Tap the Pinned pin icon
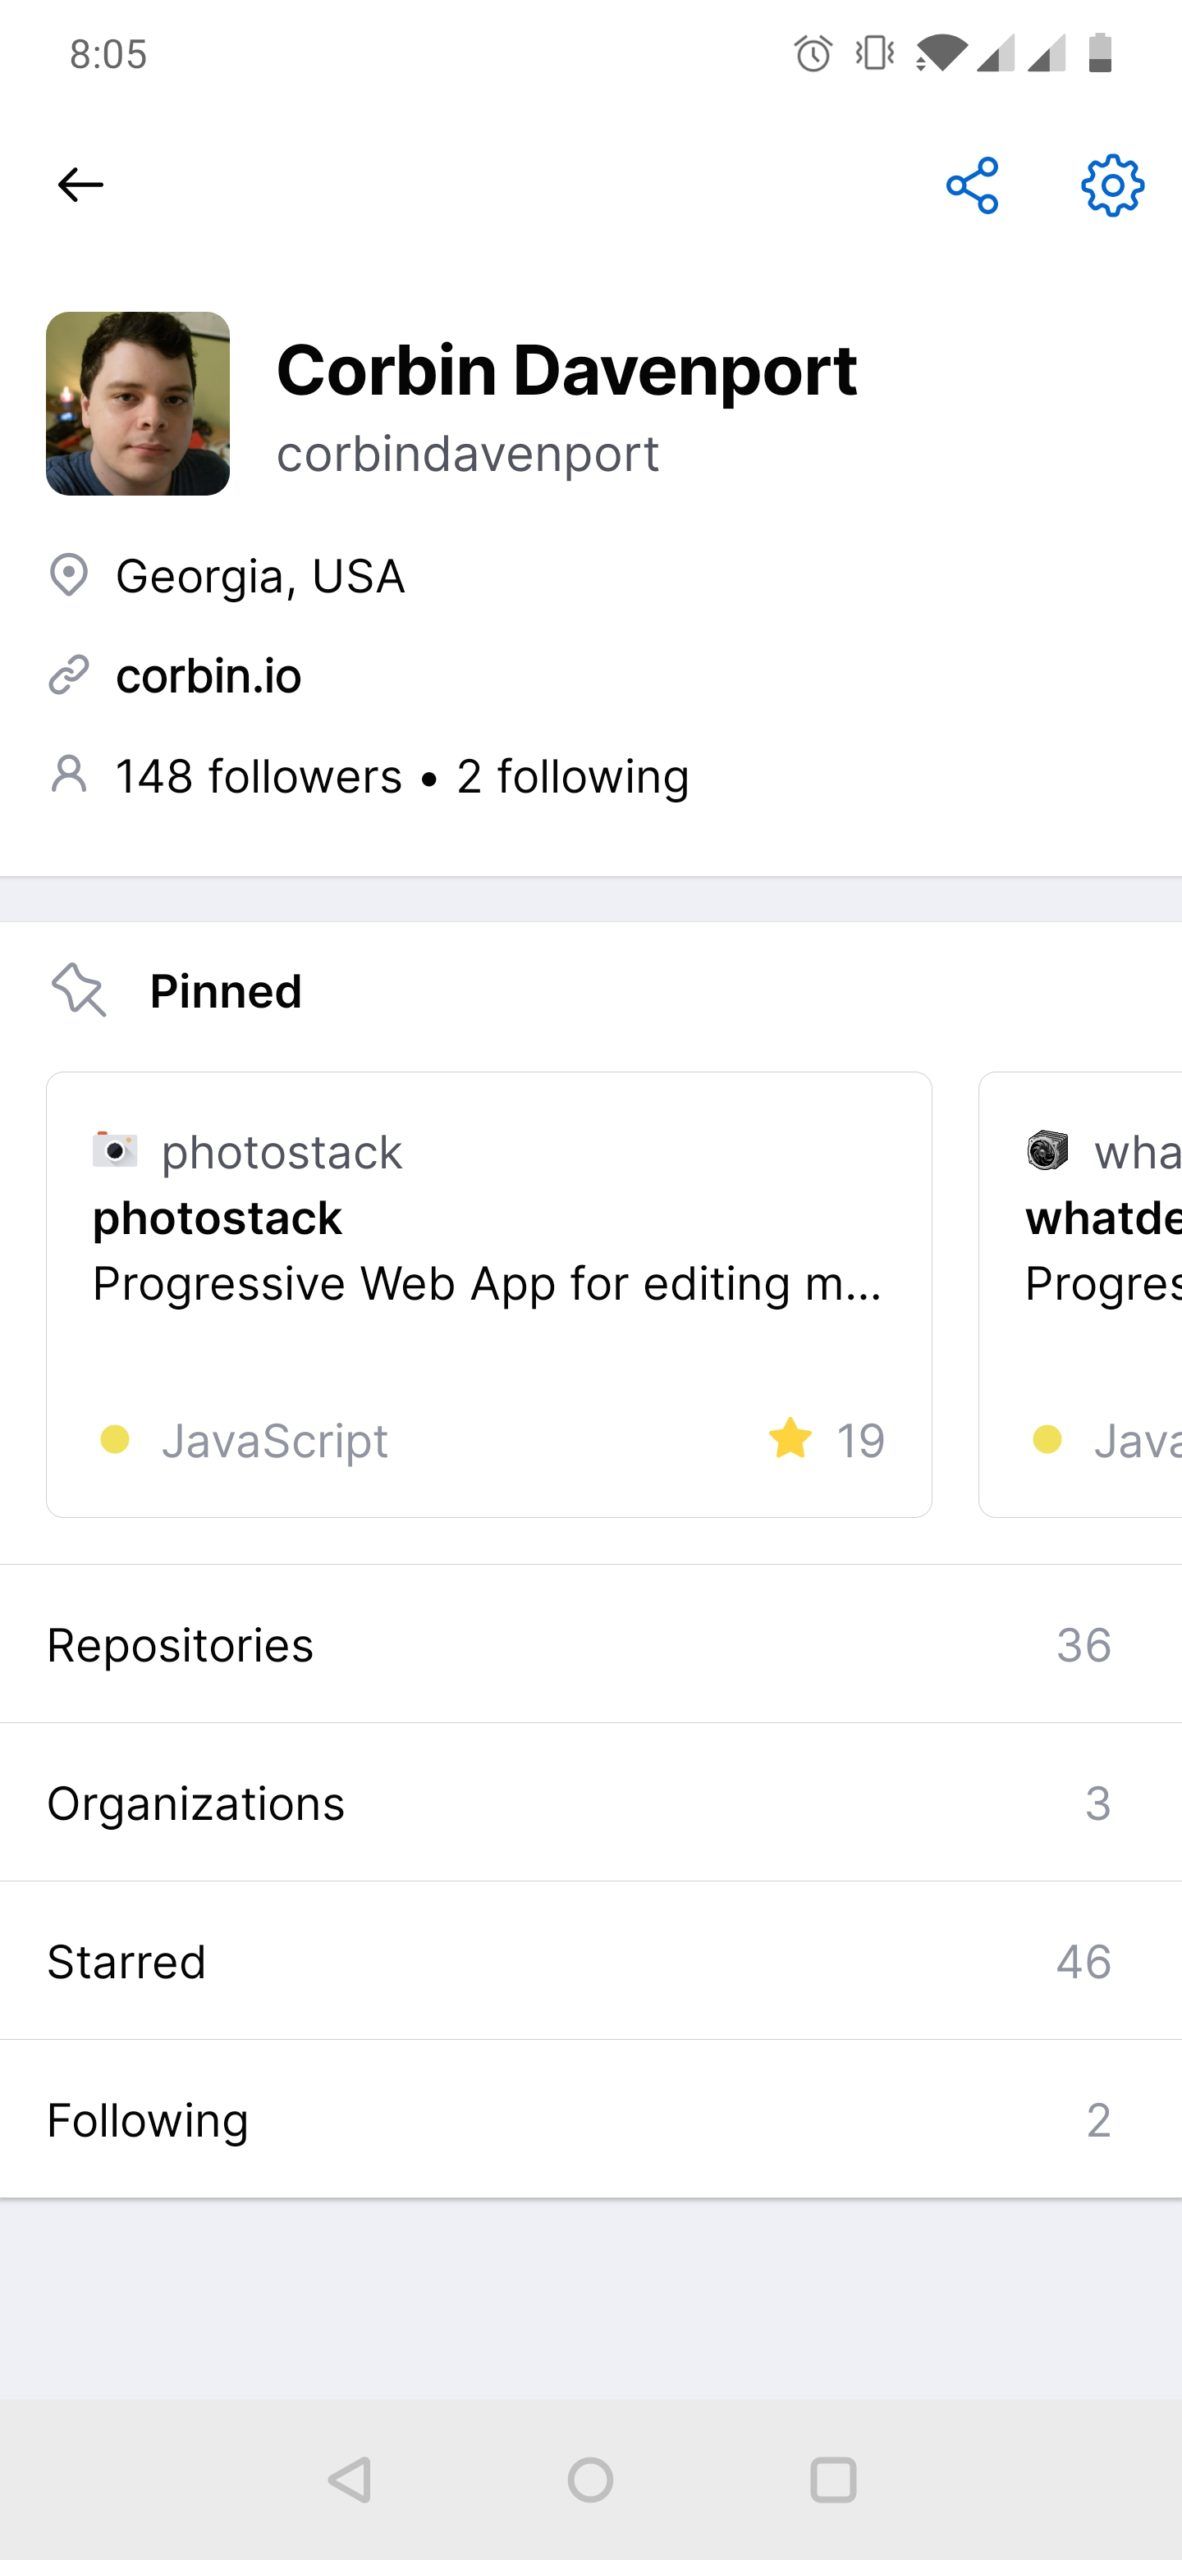Image resolution: width=1182 pixels, height=2560 pixels. tap(78, 990)
